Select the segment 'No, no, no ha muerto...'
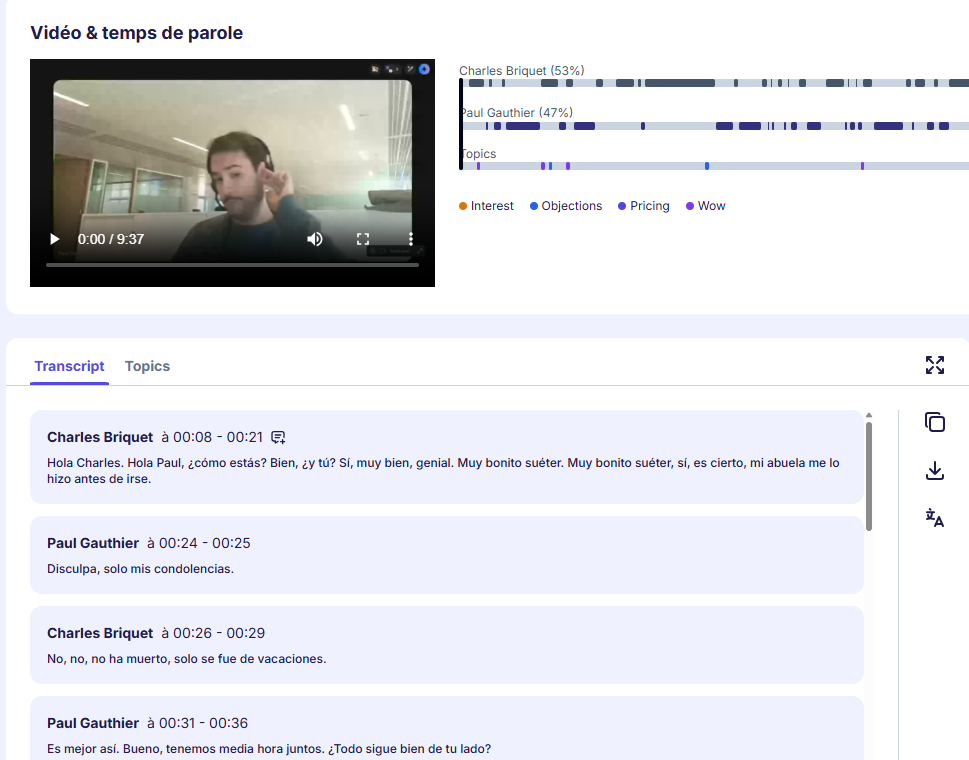The image size is (969, 760). click(446, 645)
